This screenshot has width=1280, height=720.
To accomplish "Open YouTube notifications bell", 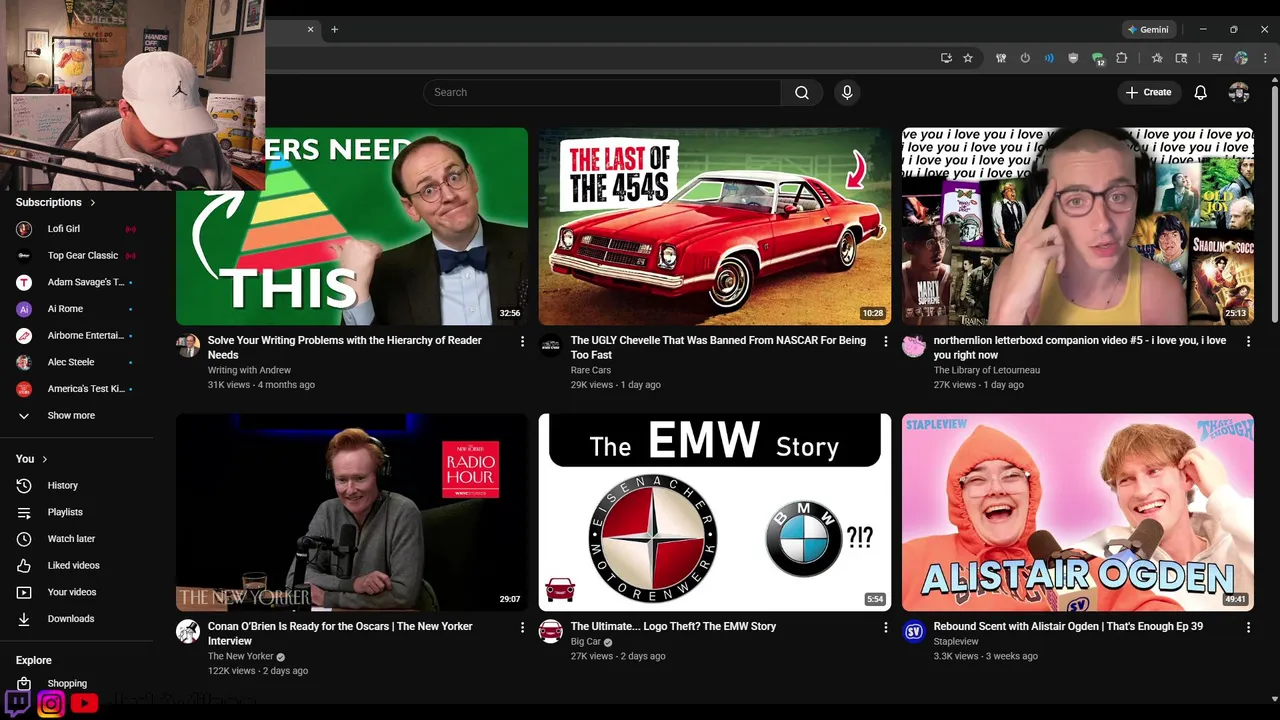I will tap(1200, 92).
